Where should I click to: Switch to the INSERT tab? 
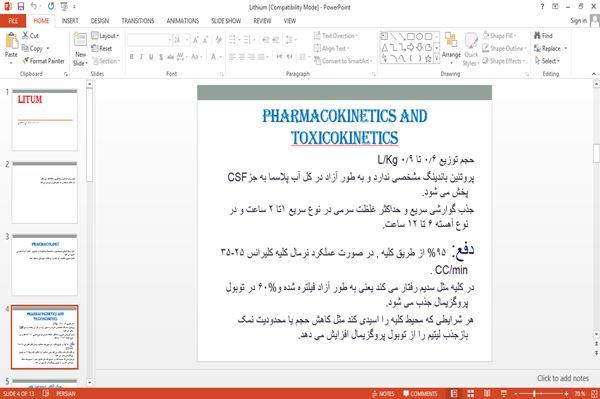coord(70,21)
